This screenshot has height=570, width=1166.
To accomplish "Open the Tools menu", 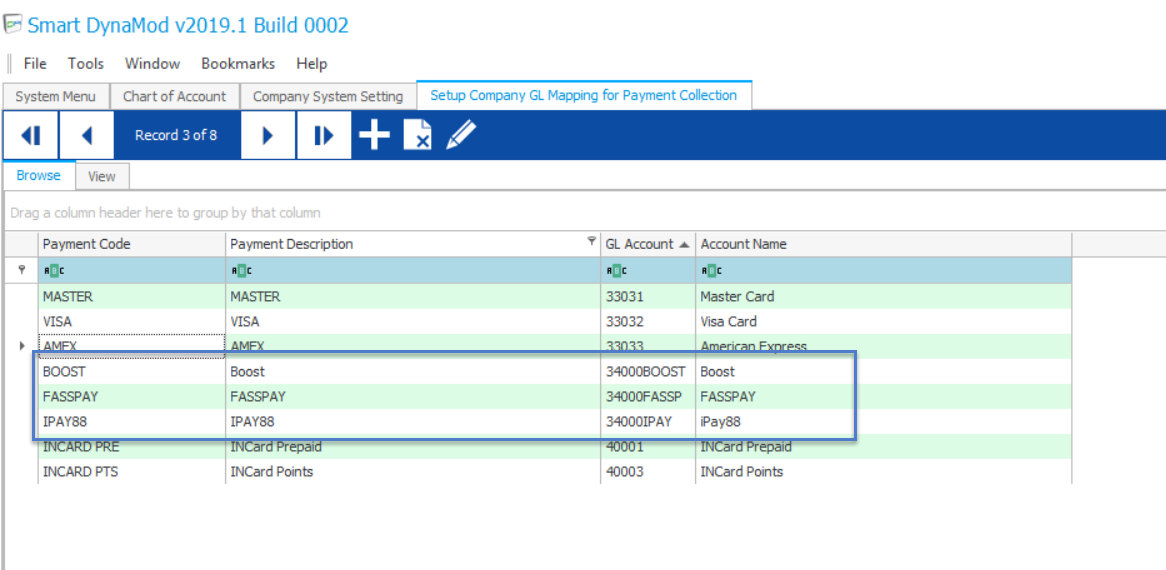I will tap(86, 64).
